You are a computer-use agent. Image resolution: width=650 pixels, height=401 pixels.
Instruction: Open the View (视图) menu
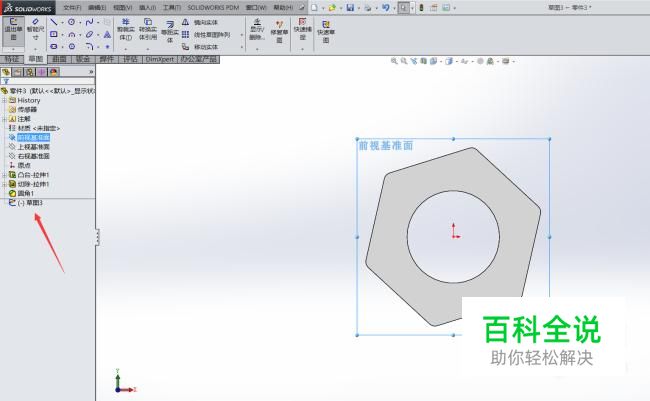pyautogui.click(x=122, y=7)
